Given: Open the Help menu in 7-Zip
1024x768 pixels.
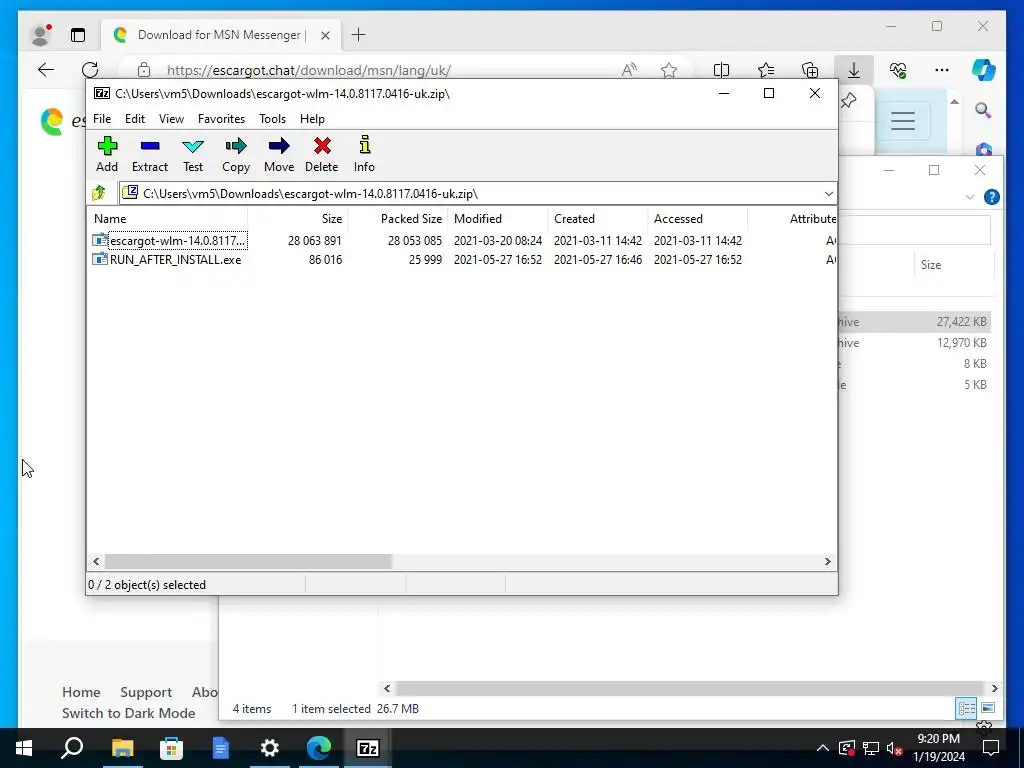Looking at the screenshot, I should click(312, 119).
